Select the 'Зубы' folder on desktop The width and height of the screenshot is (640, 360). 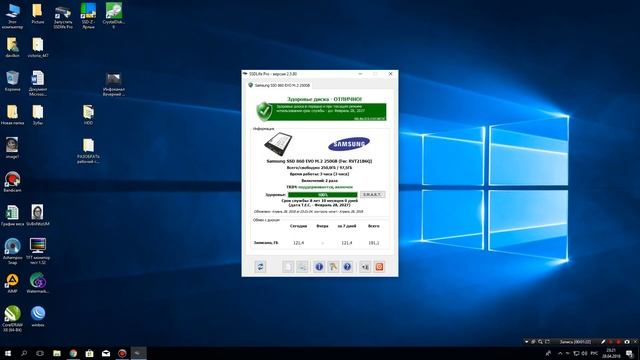tap(38, 115)
